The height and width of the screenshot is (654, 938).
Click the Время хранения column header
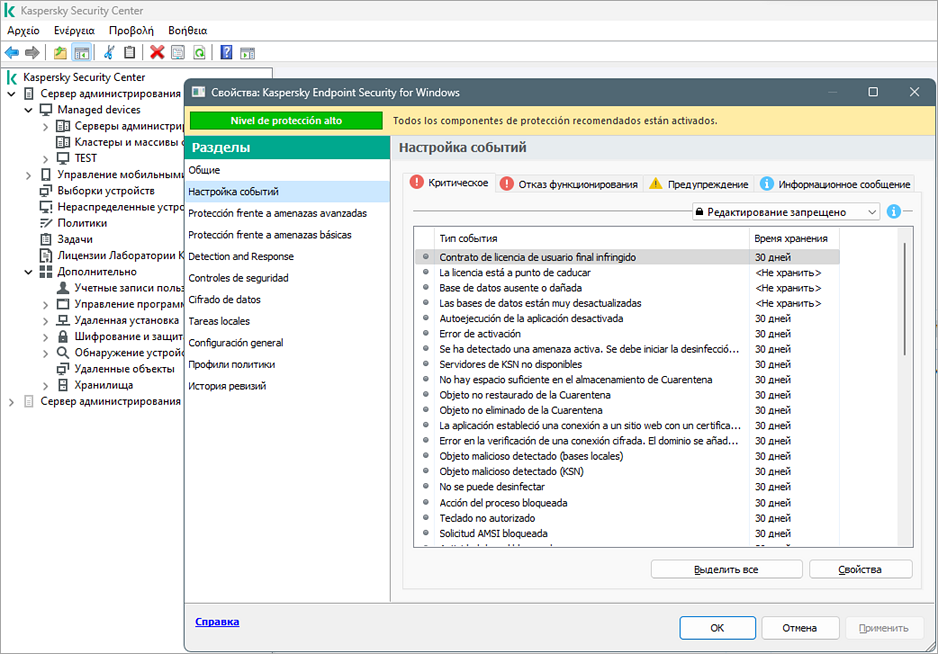[x=794, y=238]
